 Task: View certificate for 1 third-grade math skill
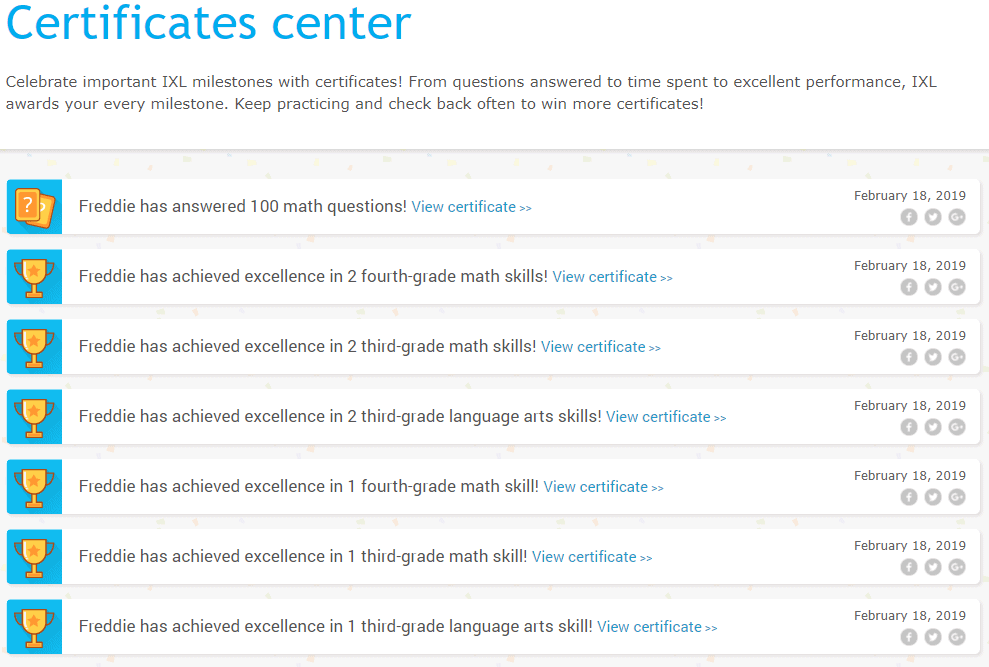592,557
